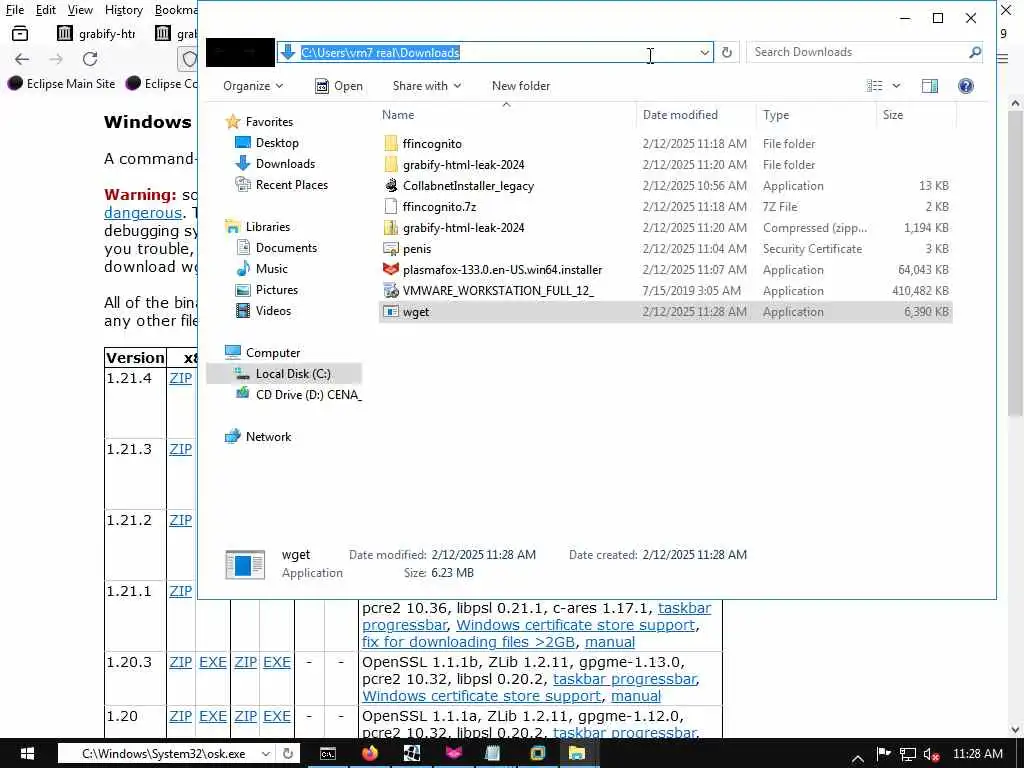Open the dangerous link in the warning
Image resolution: width=1024 pixels, height=768 pixels.
[143, 213]
